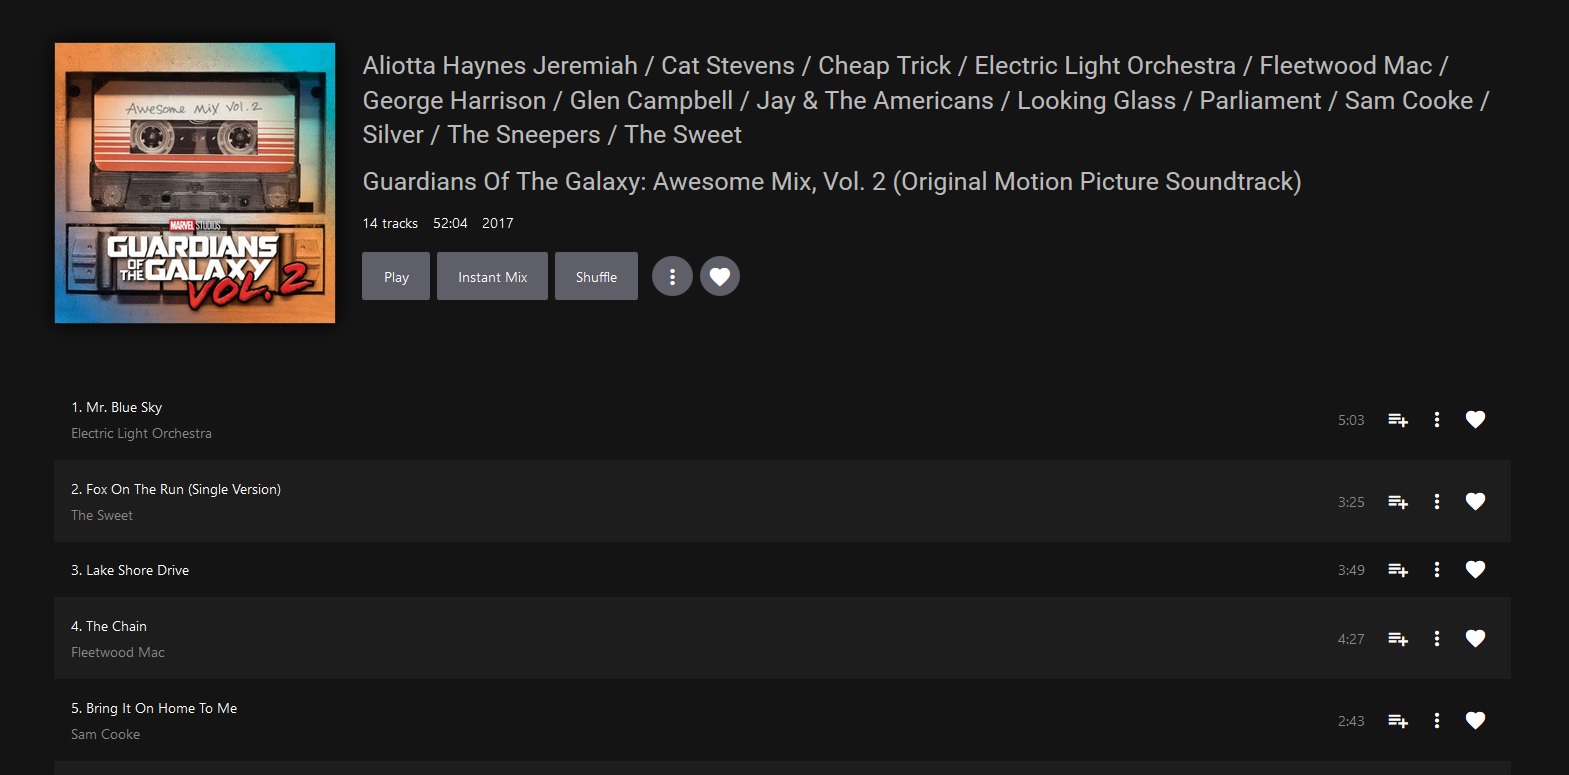Add Lake Shore Drive to playlist
Screen dimensions: 1569x775
pyautogui.click(x=1397, y=570)
